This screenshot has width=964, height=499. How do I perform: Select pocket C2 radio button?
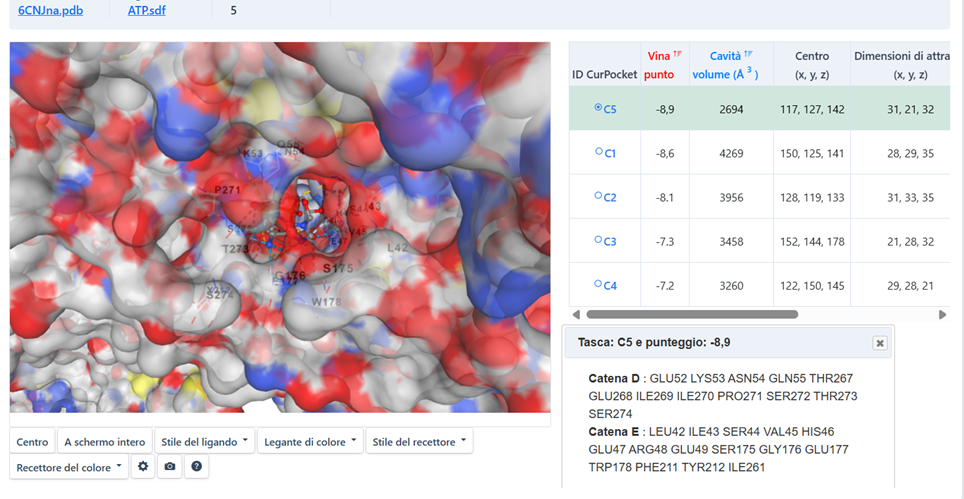pos(598,195)
